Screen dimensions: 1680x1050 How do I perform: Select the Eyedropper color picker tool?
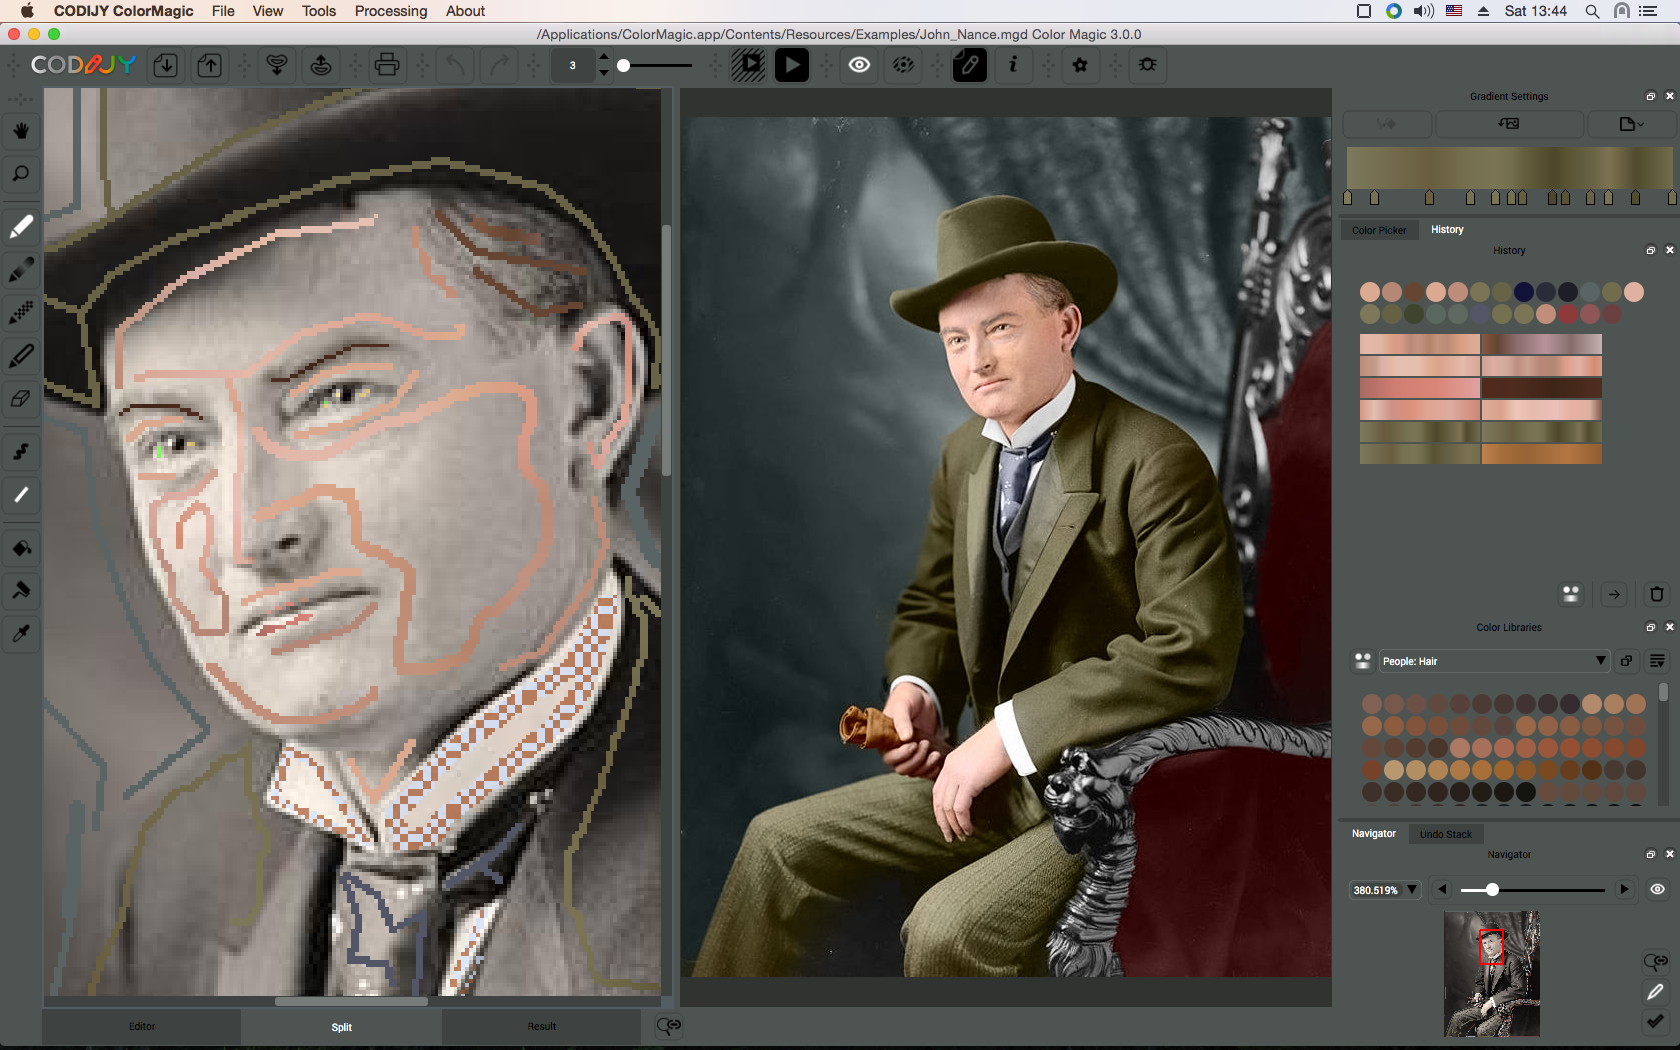click(21, 633)
